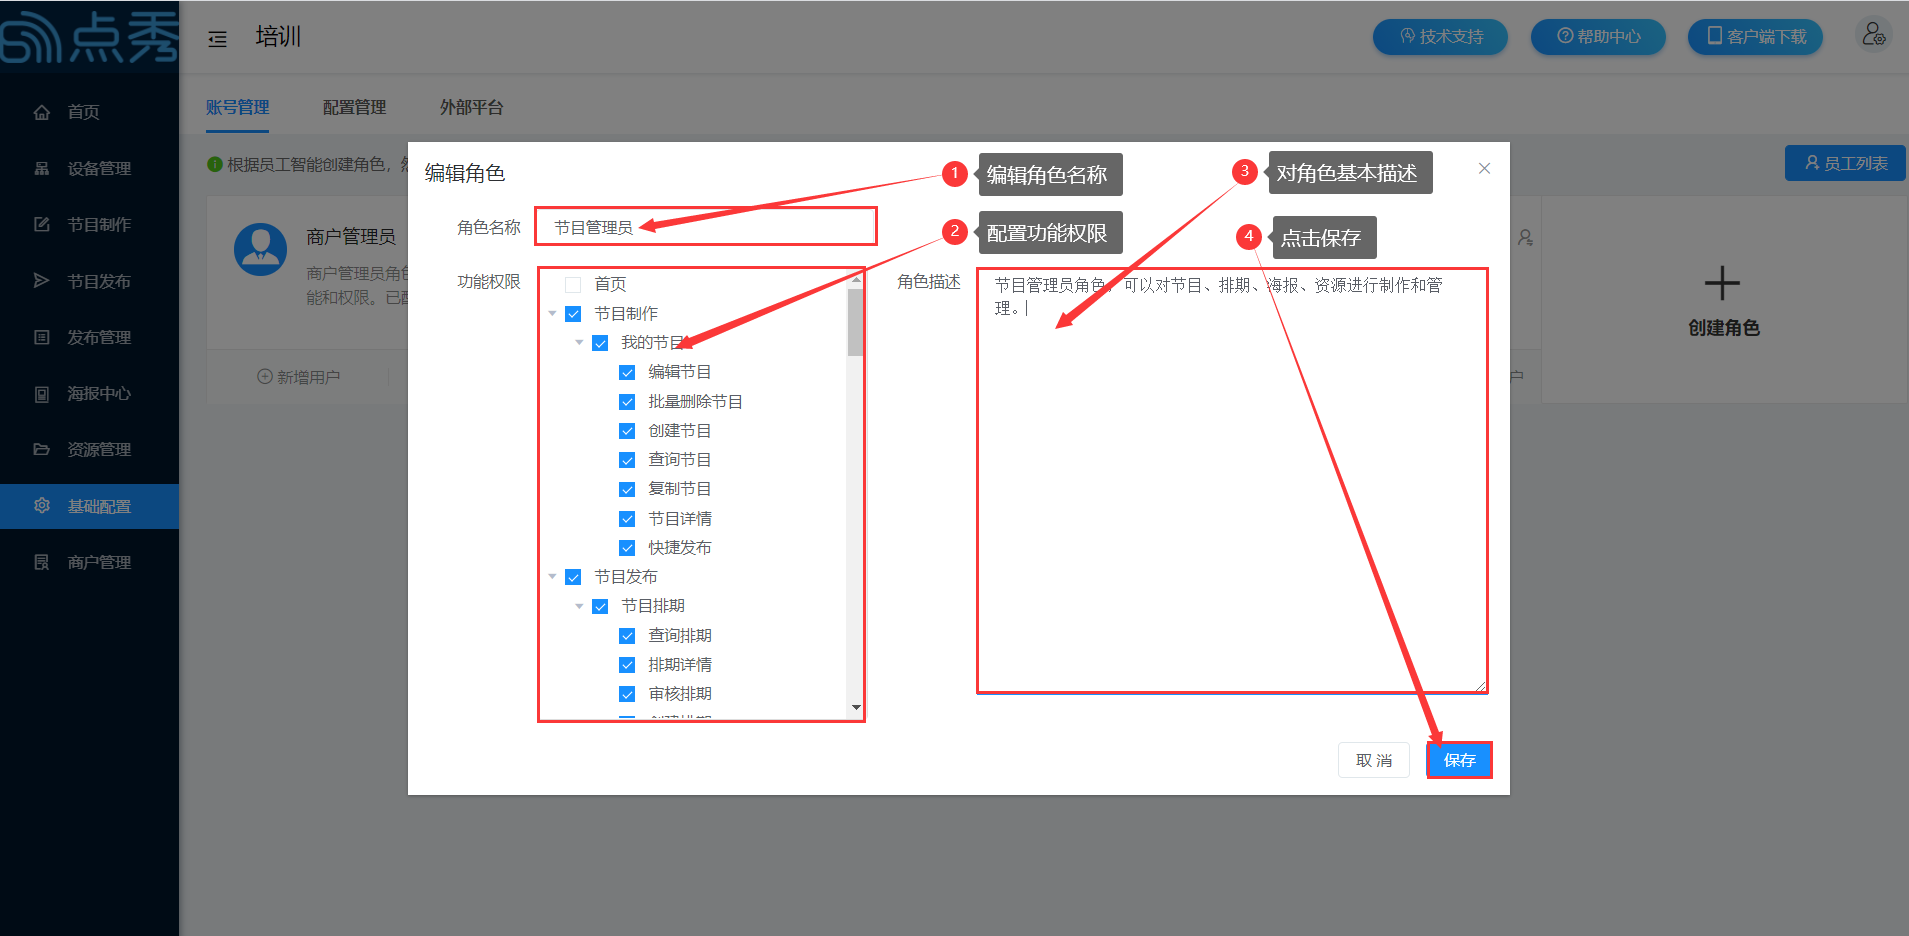This screenshot has height=936, width=1909.
Task: Uncheck the 审核排期 checkbox
Action: click(627, 694)
